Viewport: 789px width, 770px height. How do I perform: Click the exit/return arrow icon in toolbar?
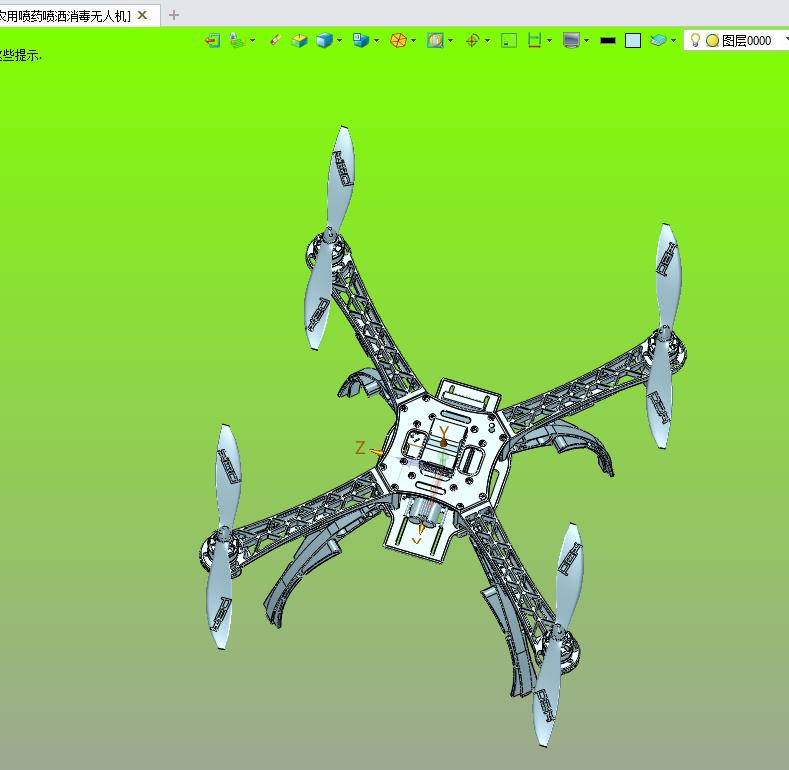click(x=212, y=40)
